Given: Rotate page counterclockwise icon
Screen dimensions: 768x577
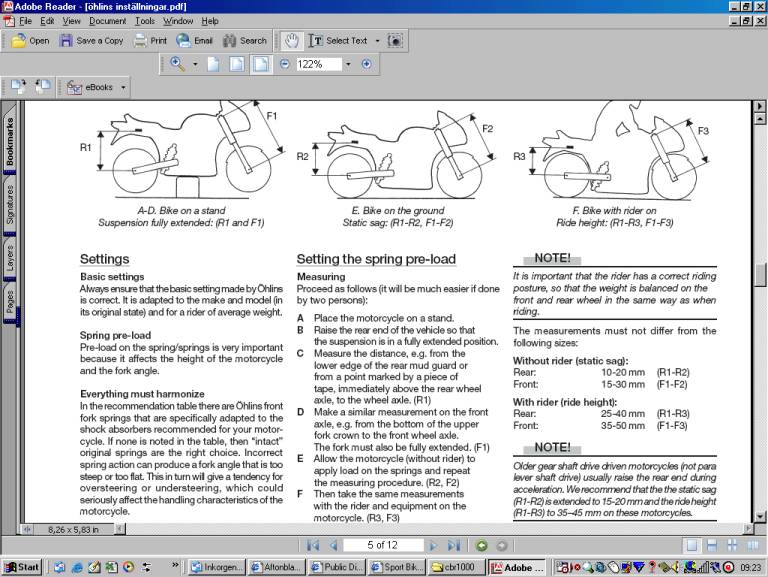Looking at the screenshot, I should click(43, 87).
